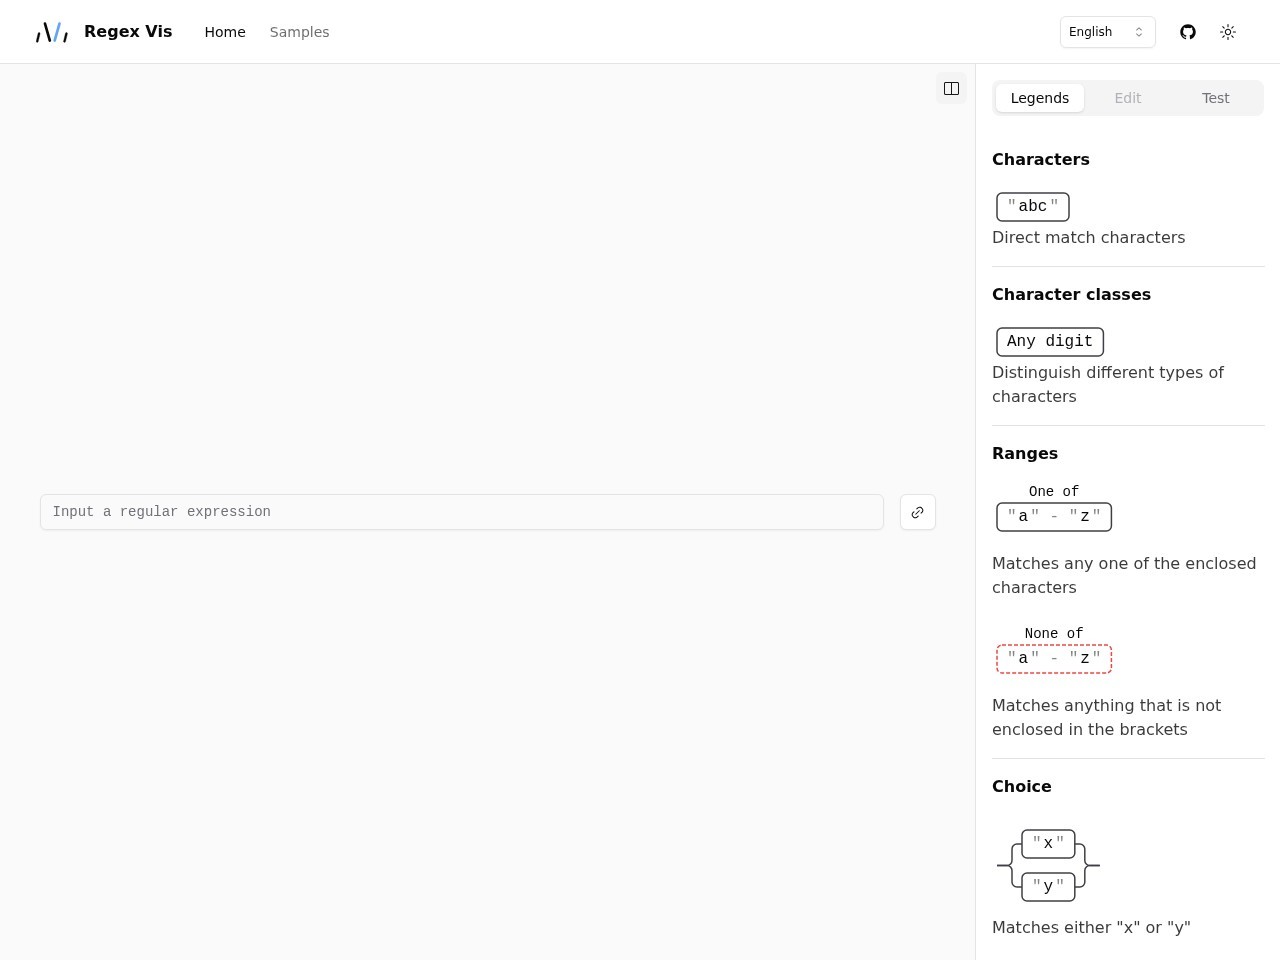
Task: Click the "y" choice branch node
Action: (x=1048, y=887)
